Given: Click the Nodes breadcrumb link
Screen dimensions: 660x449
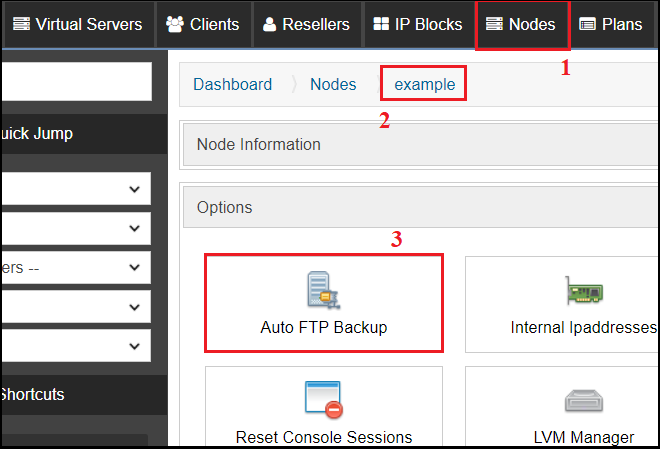Looking at the screenshot, I should pos(333,85).
